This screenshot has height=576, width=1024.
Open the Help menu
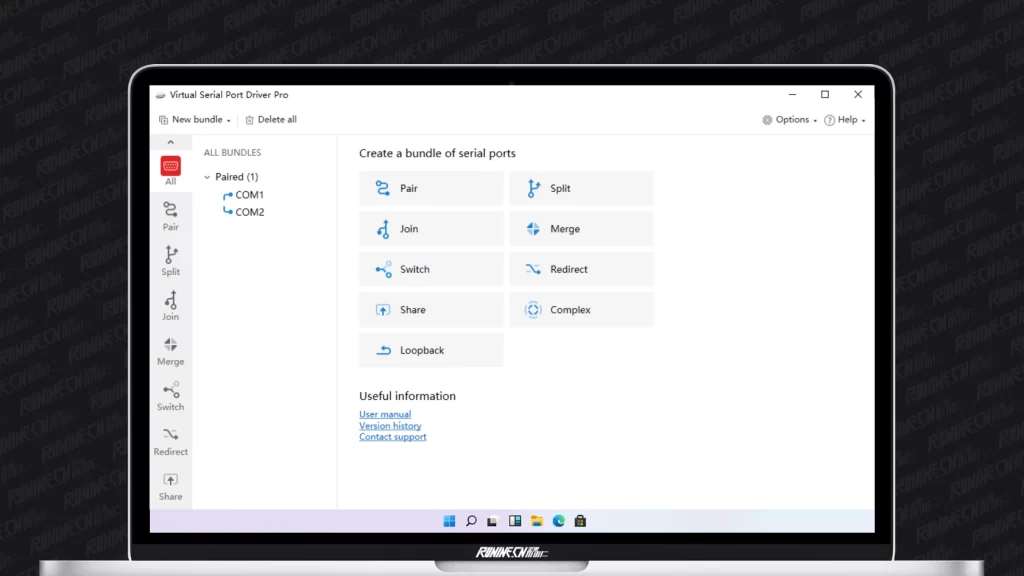point(845,120)
